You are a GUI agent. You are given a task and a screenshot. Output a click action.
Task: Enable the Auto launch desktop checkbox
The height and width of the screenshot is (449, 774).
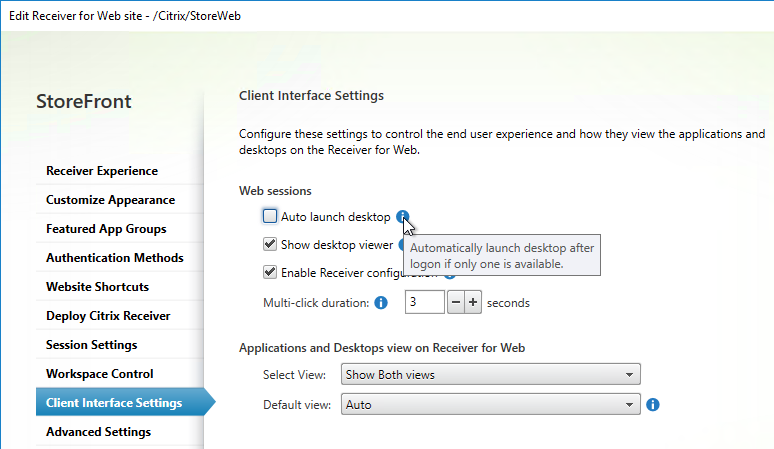(270, 216)
